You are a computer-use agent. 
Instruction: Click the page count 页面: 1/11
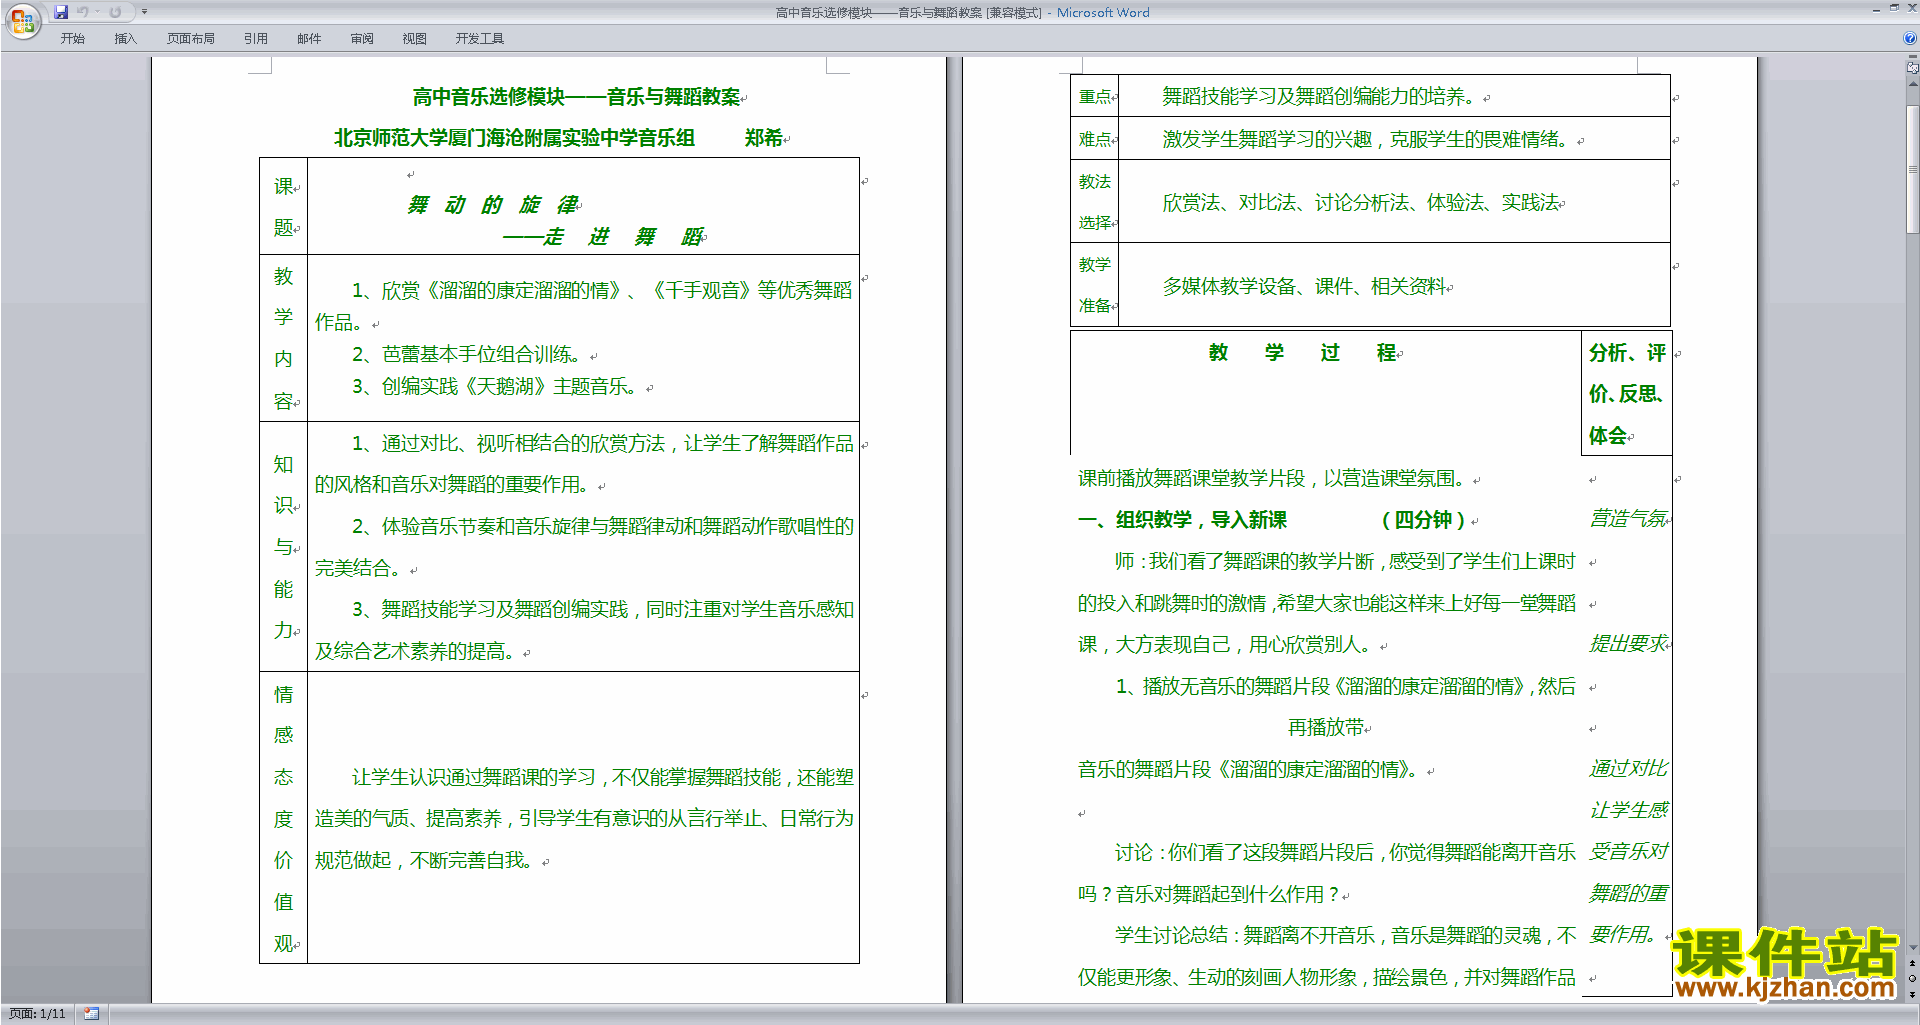pos(37,1014)
